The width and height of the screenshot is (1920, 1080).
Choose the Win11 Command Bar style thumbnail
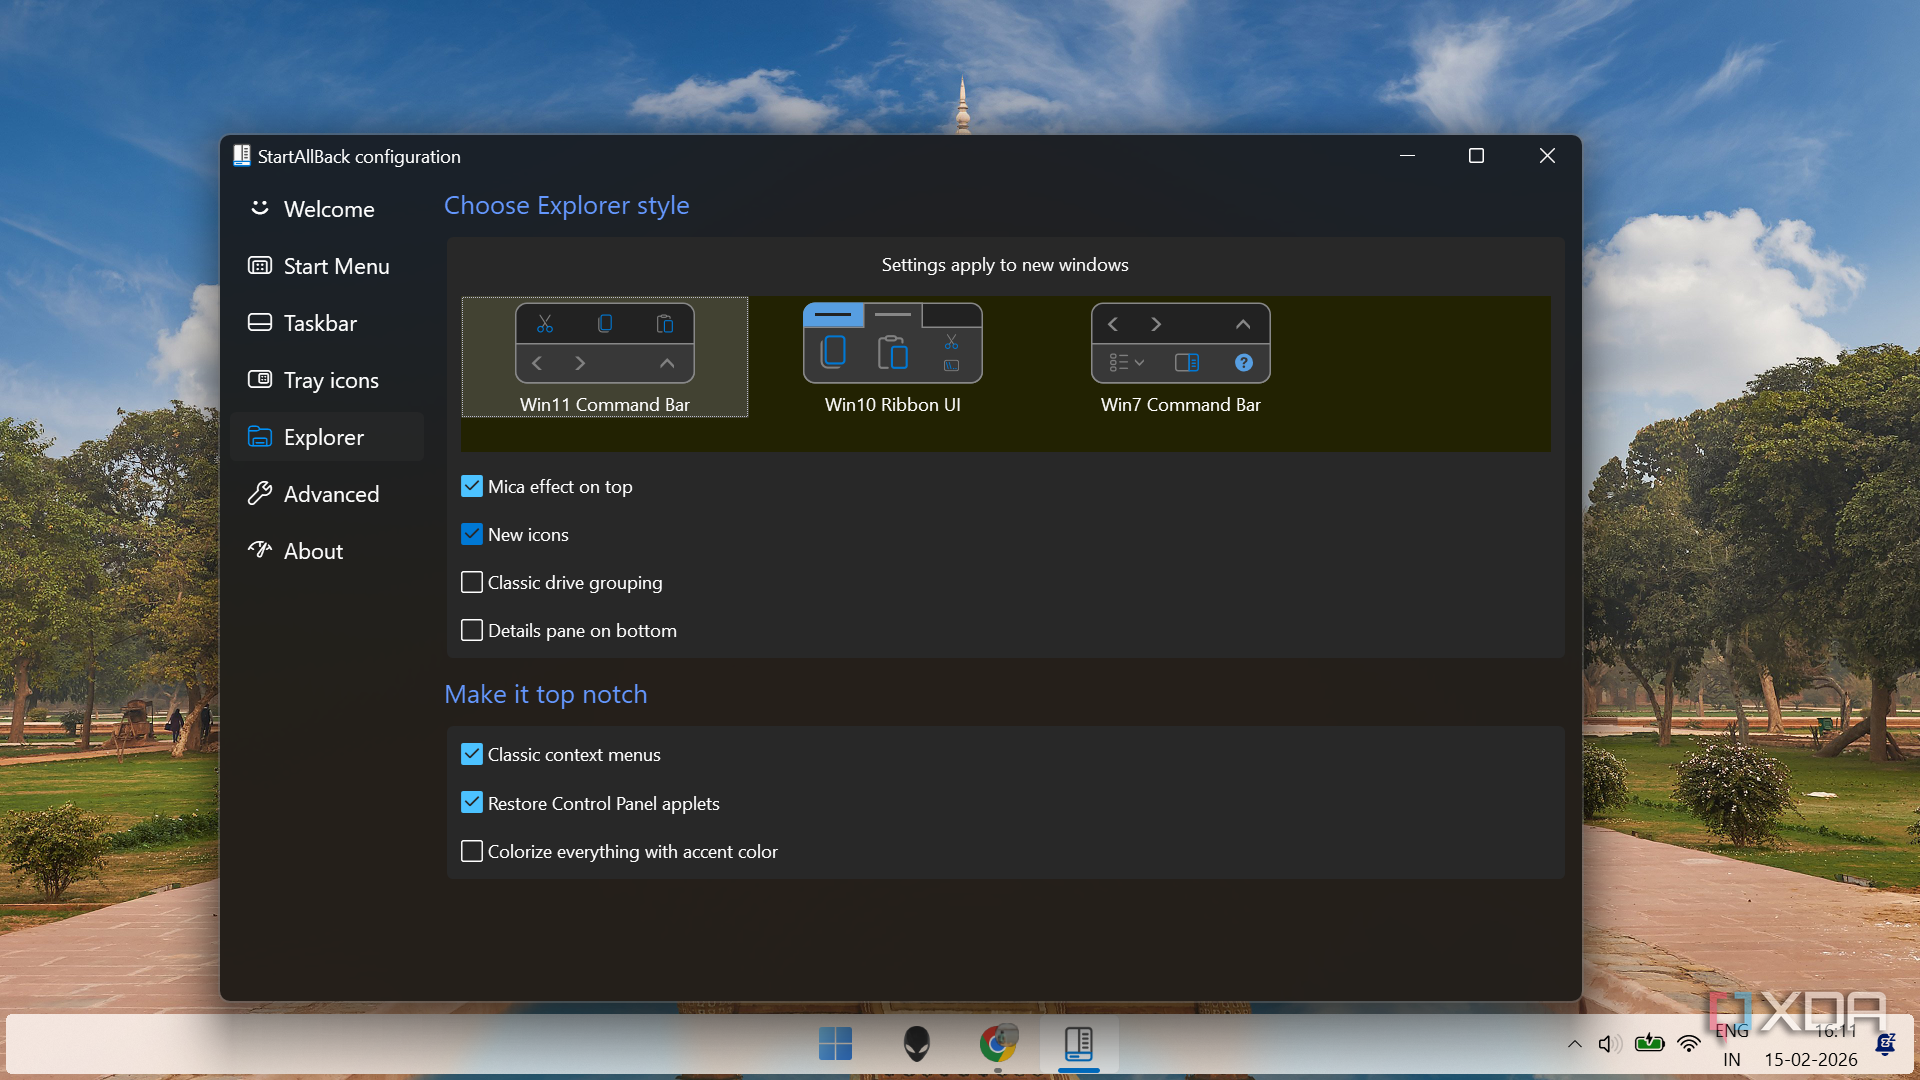point(605,344)
